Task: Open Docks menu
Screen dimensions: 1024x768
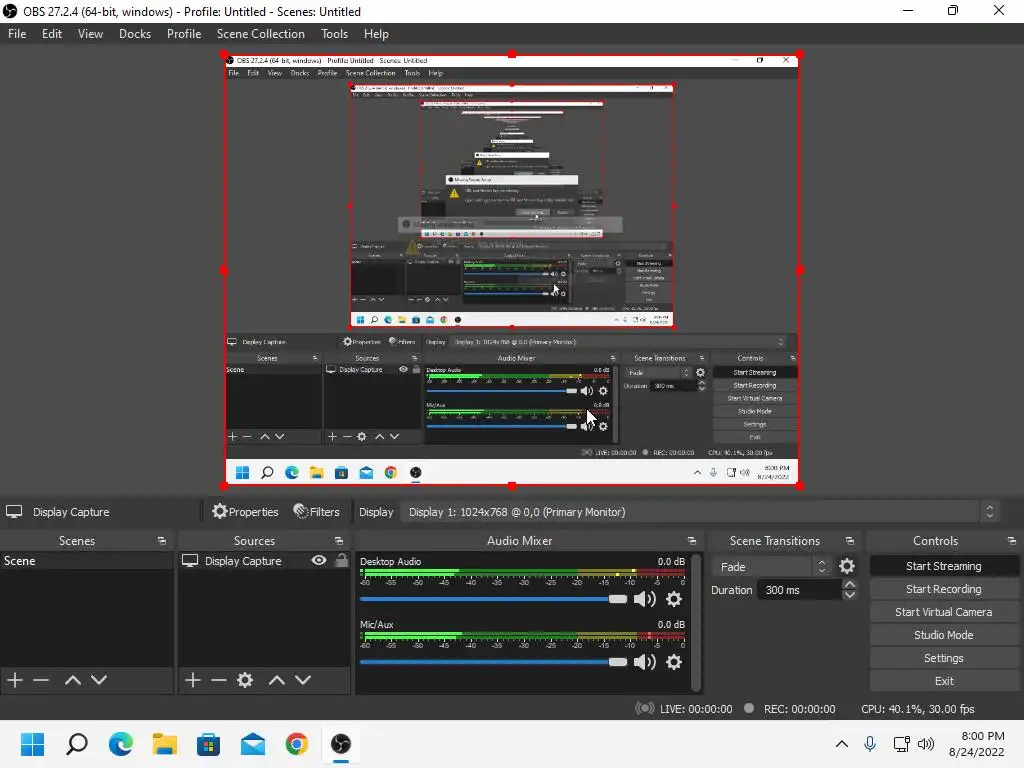Action: tap(135, 34)
